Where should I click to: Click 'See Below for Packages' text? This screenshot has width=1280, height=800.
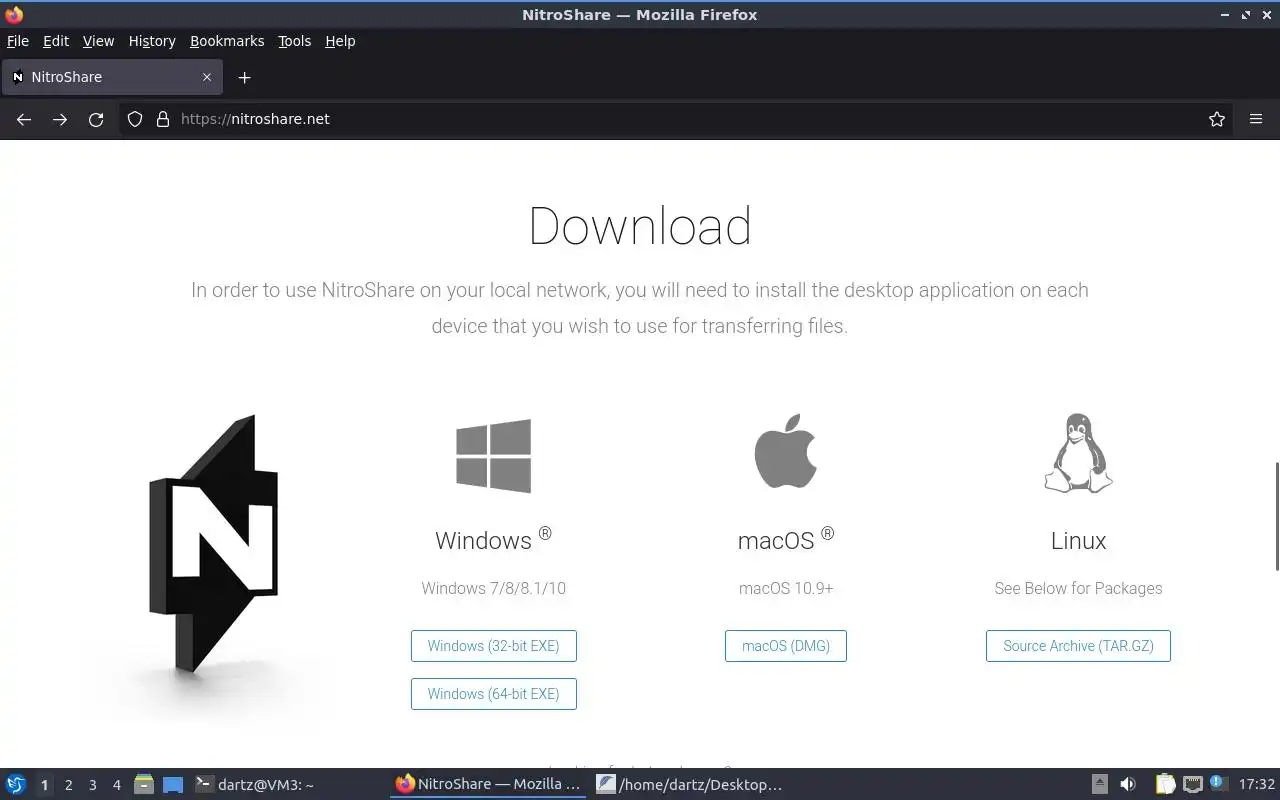(1078, 588)
